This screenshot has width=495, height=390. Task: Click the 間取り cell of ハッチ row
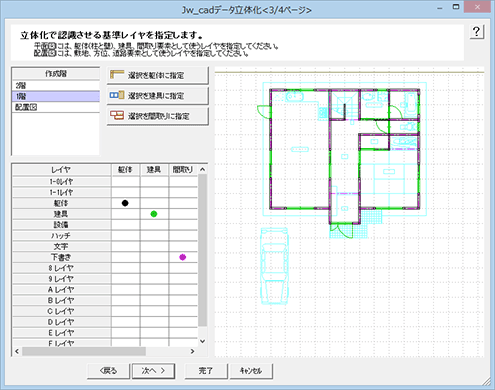[x=183, y=235]
